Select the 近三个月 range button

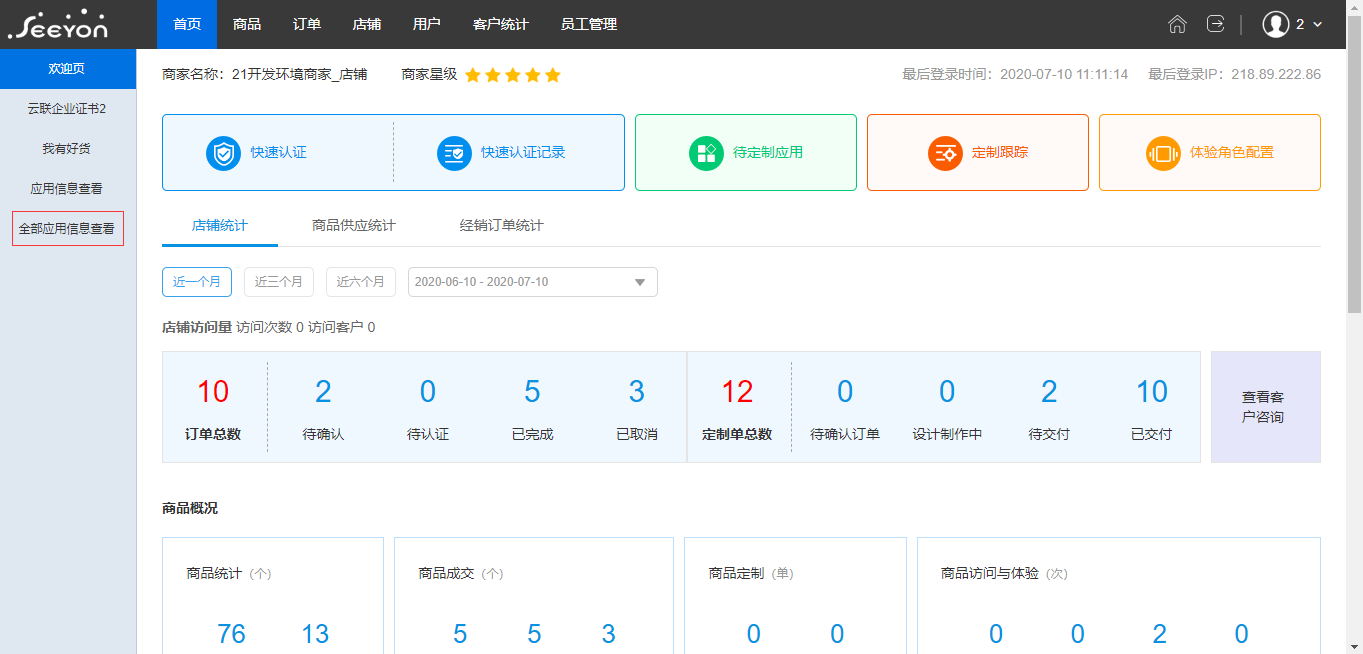(279, 282)
